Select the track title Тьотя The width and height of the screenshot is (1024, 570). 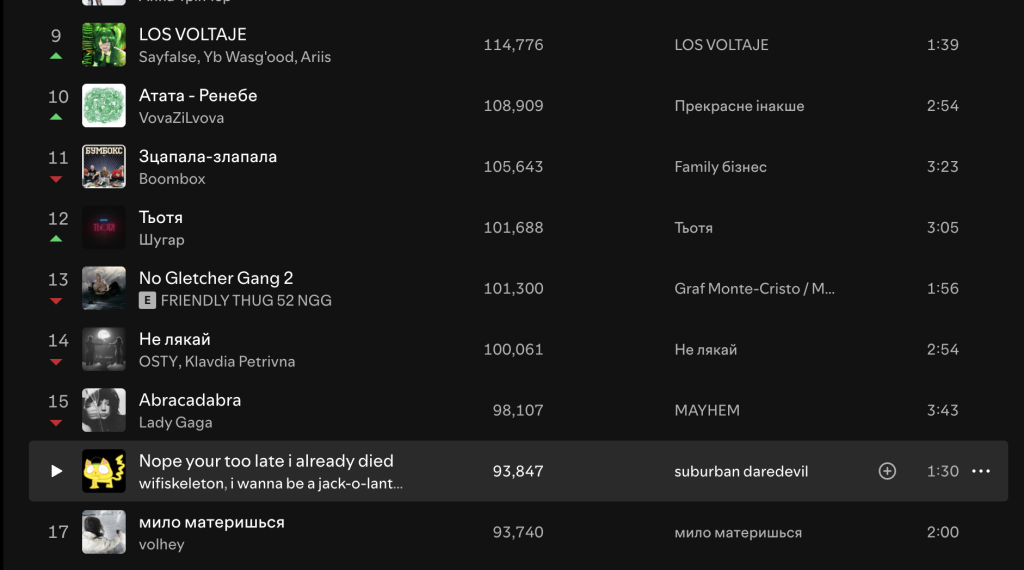click(x=161, y=217)
